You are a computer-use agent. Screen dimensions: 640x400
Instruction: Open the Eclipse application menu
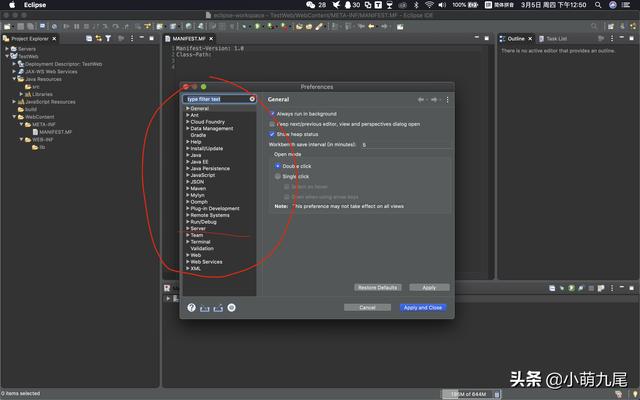(35, 5)
